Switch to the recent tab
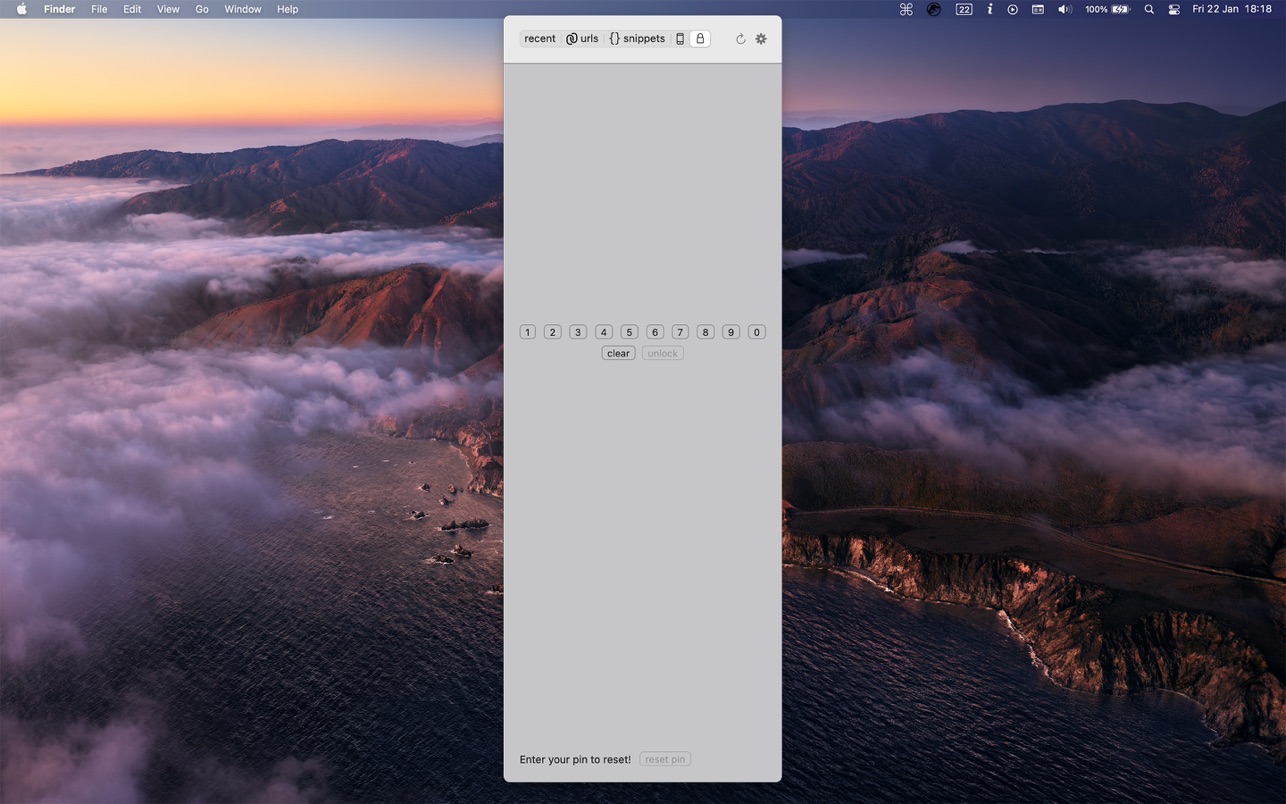 tap(540, 39)
